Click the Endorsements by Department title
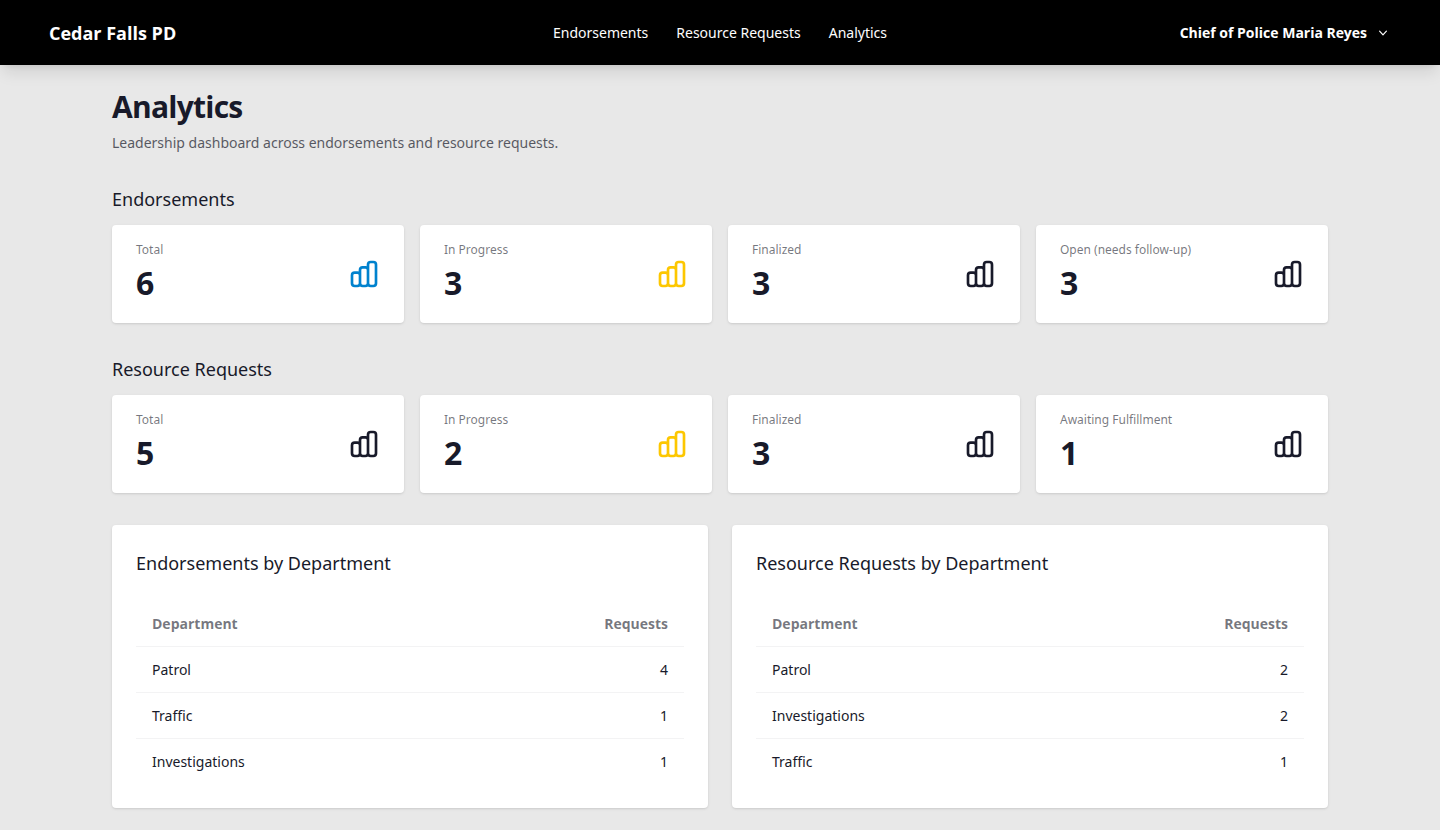The width and height of the screenshot is (1440, 830). (263, 564)
